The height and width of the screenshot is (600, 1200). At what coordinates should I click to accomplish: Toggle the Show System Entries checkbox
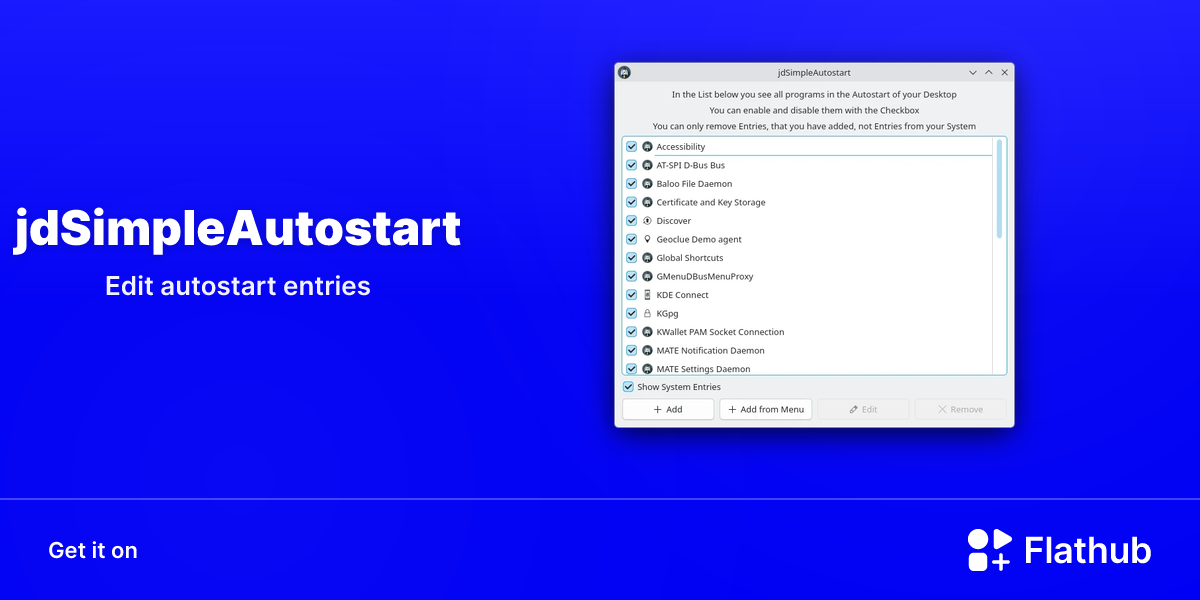(628, 387)
